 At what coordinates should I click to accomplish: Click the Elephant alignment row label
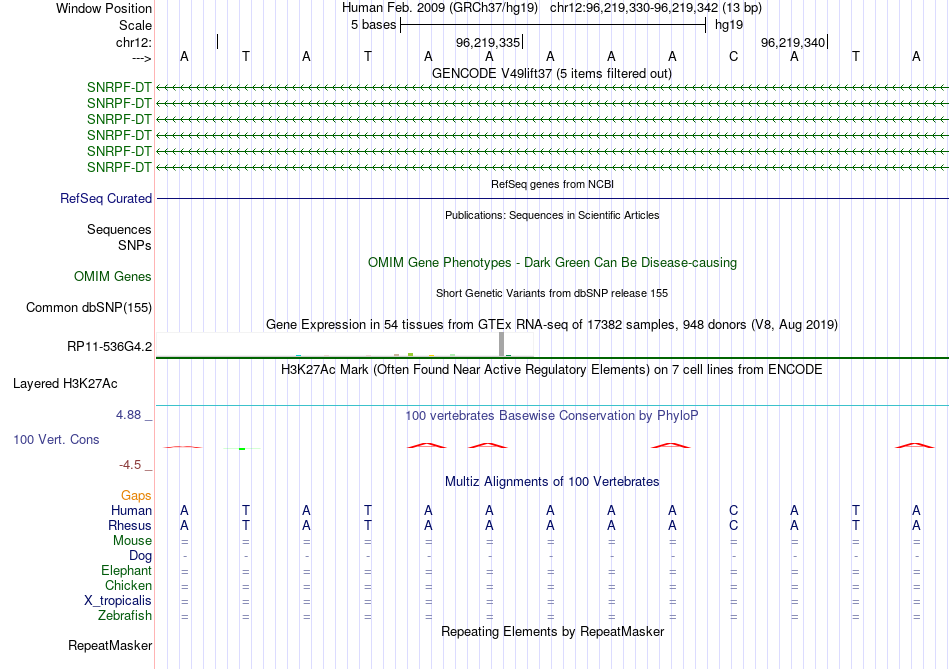pyautogui.click(x=126, y=571)
